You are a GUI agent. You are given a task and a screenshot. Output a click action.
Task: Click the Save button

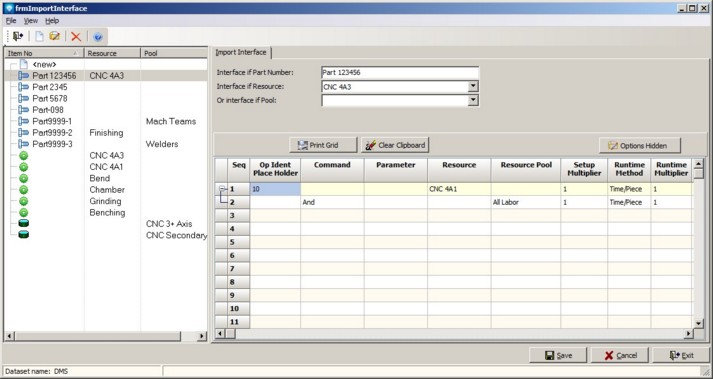[x=558, y=355]
